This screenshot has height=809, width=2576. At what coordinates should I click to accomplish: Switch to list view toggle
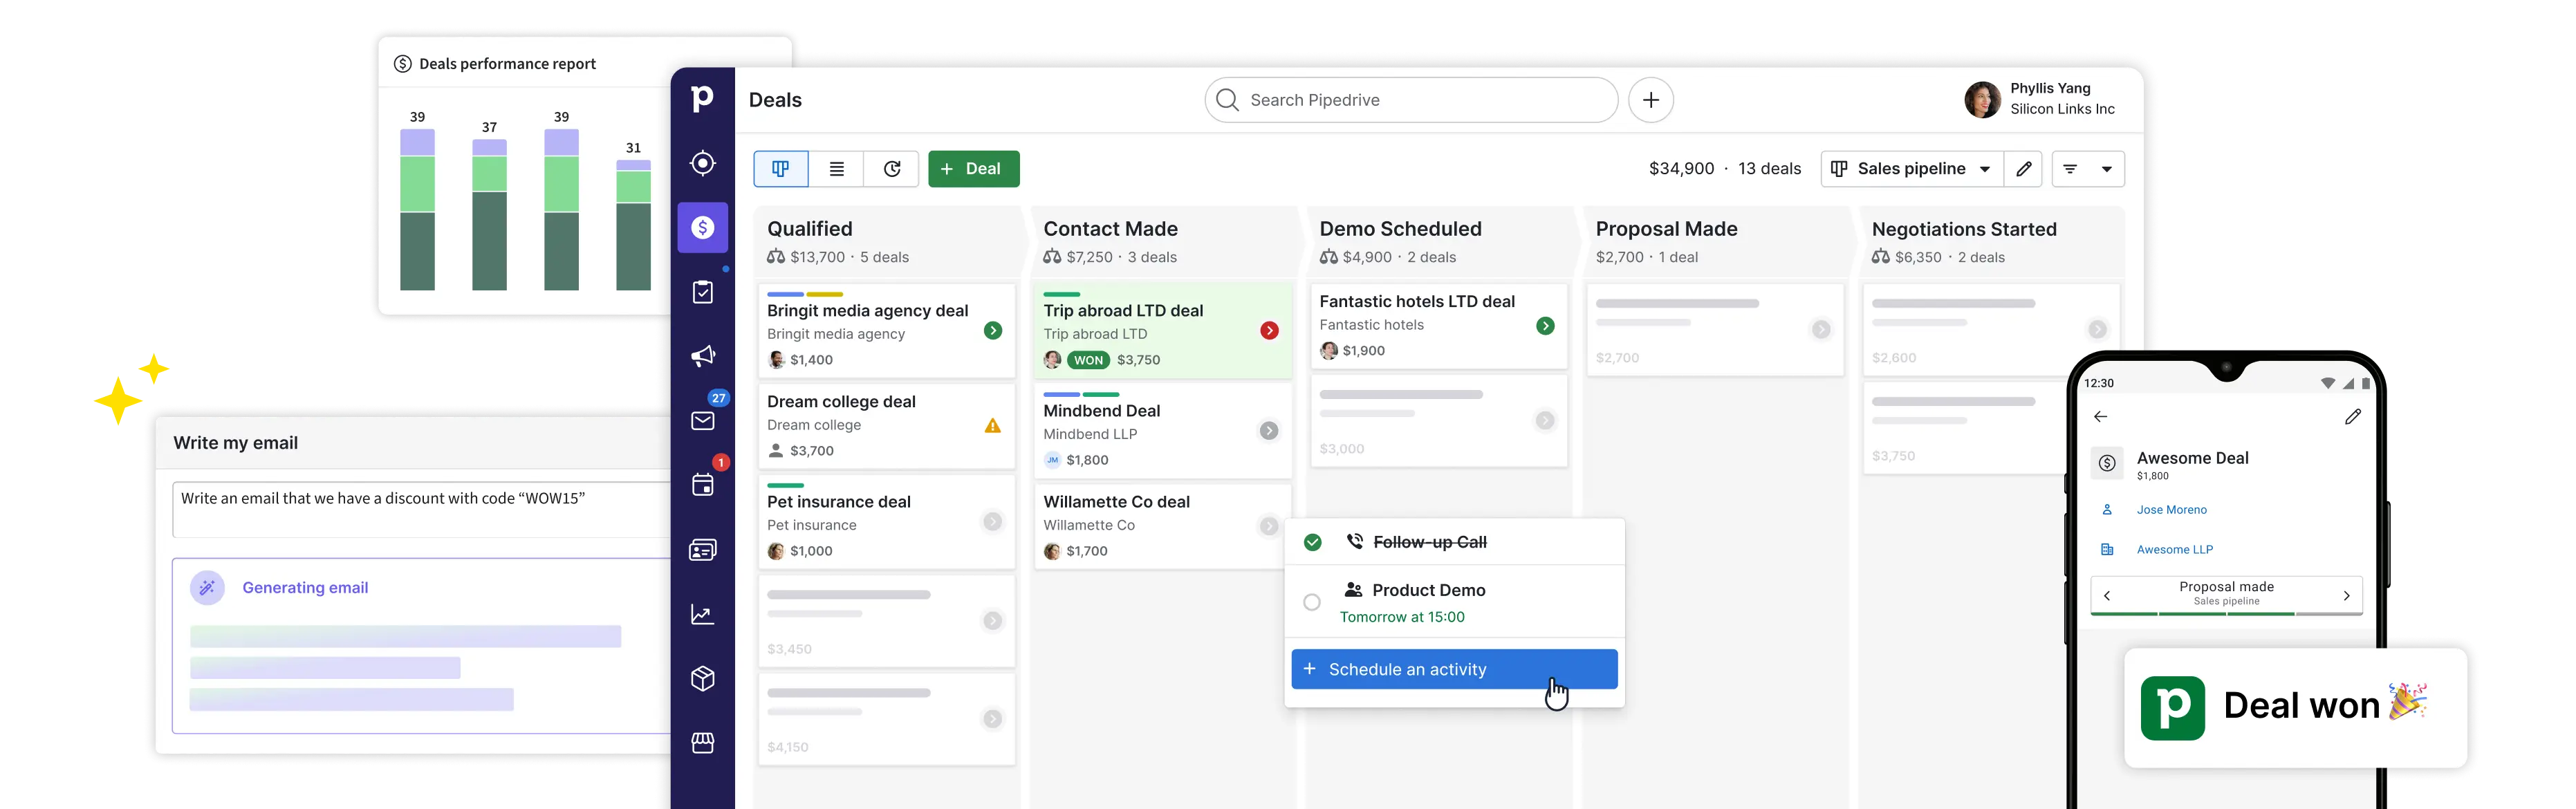836,169
